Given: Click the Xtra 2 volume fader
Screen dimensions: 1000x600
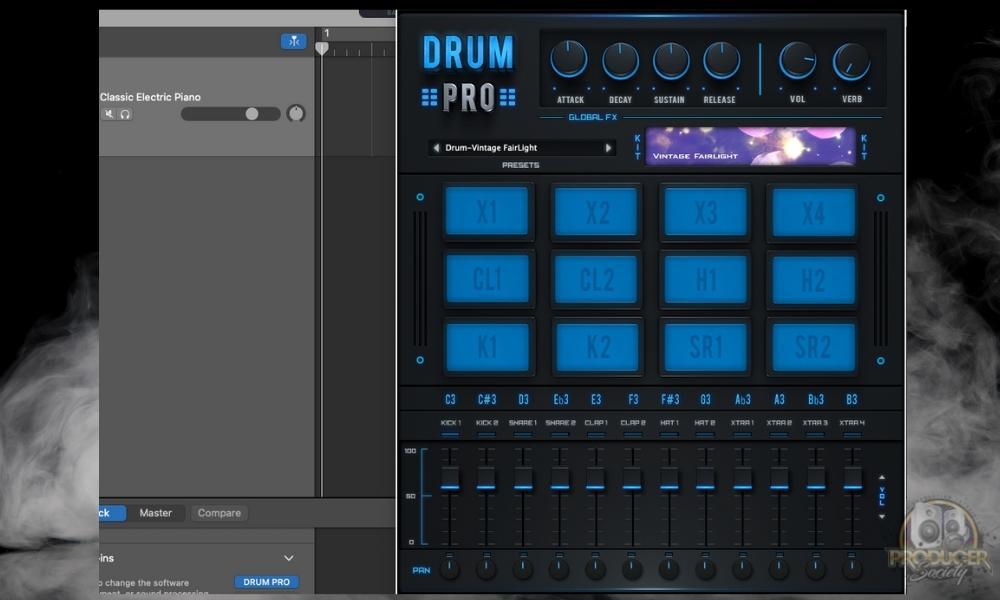Looking at the screenshot, I should point(779,478).
